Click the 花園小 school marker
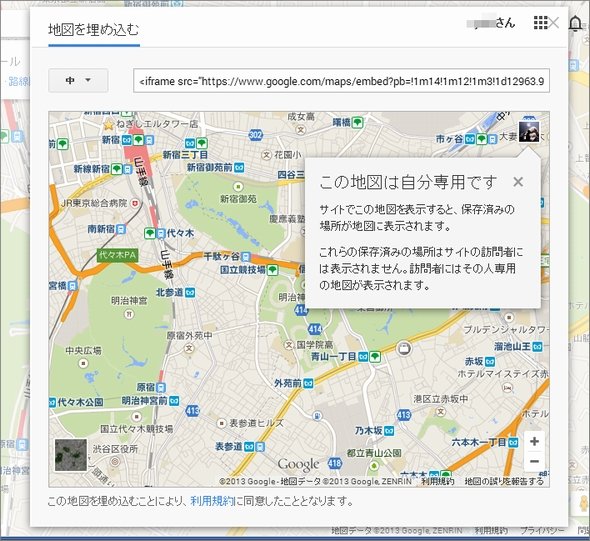This screenshot has width=590, height=541. pos(266,155)
